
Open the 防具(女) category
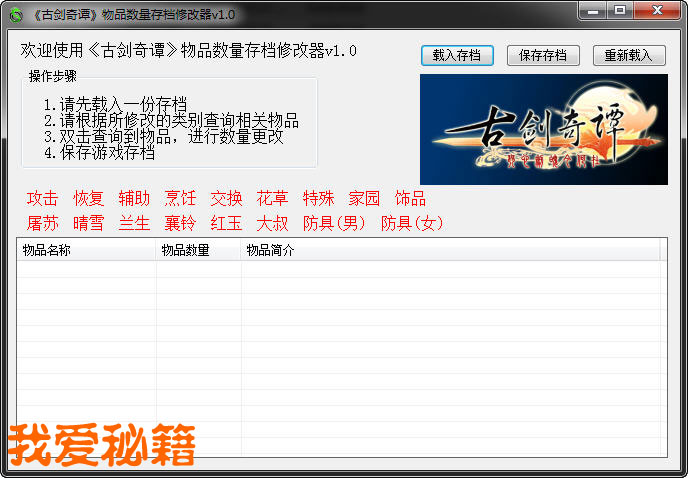tap(412, 223)
